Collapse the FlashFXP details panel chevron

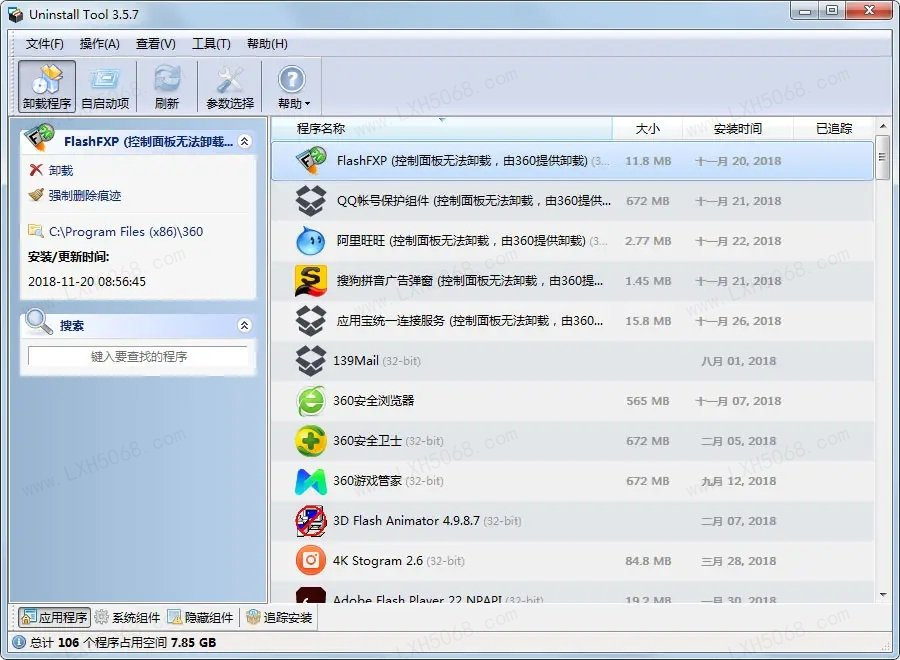(245, 141)
